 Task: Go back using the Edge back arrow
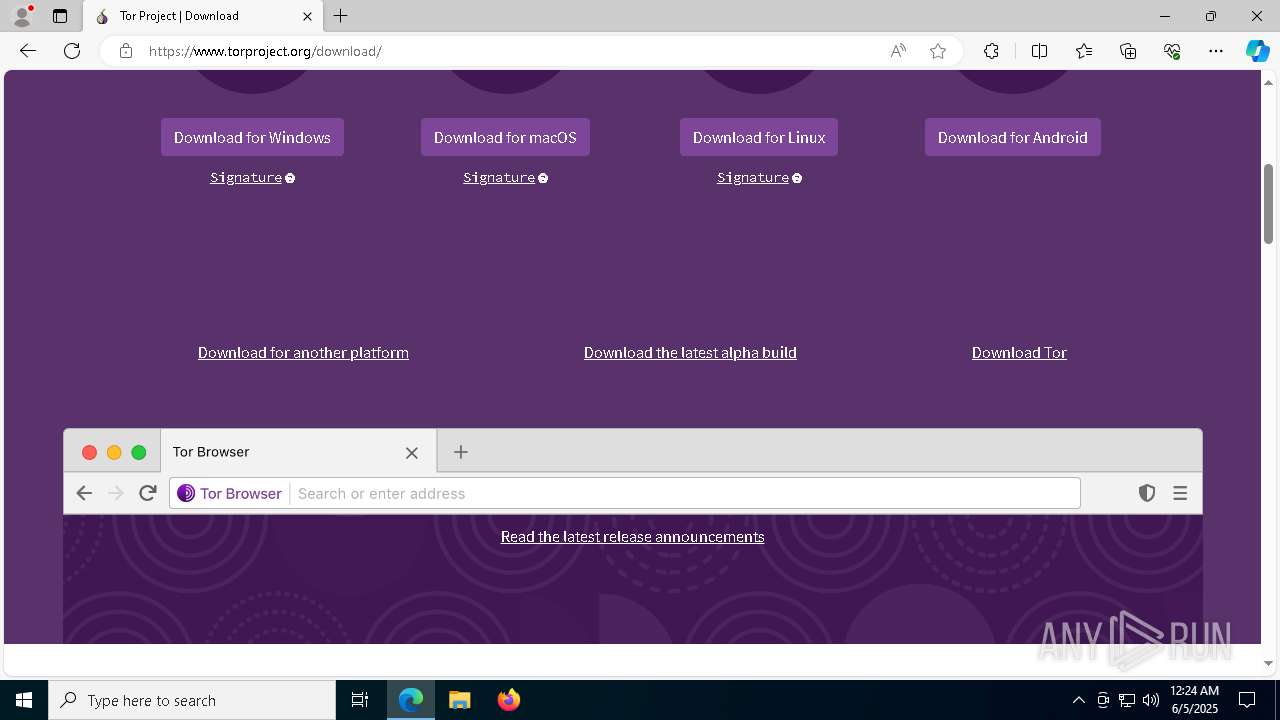pyautogui.click(x=28, y=51)
